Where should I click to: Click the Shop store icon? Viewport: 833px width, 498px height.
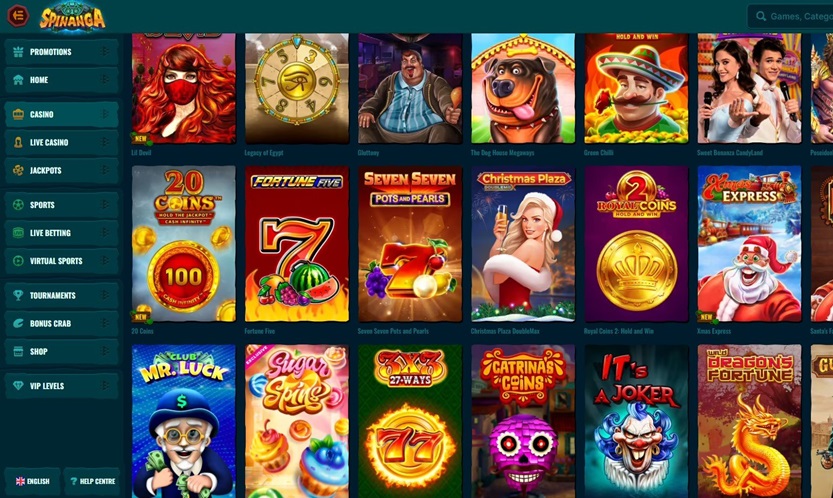(x=18, y=351)
